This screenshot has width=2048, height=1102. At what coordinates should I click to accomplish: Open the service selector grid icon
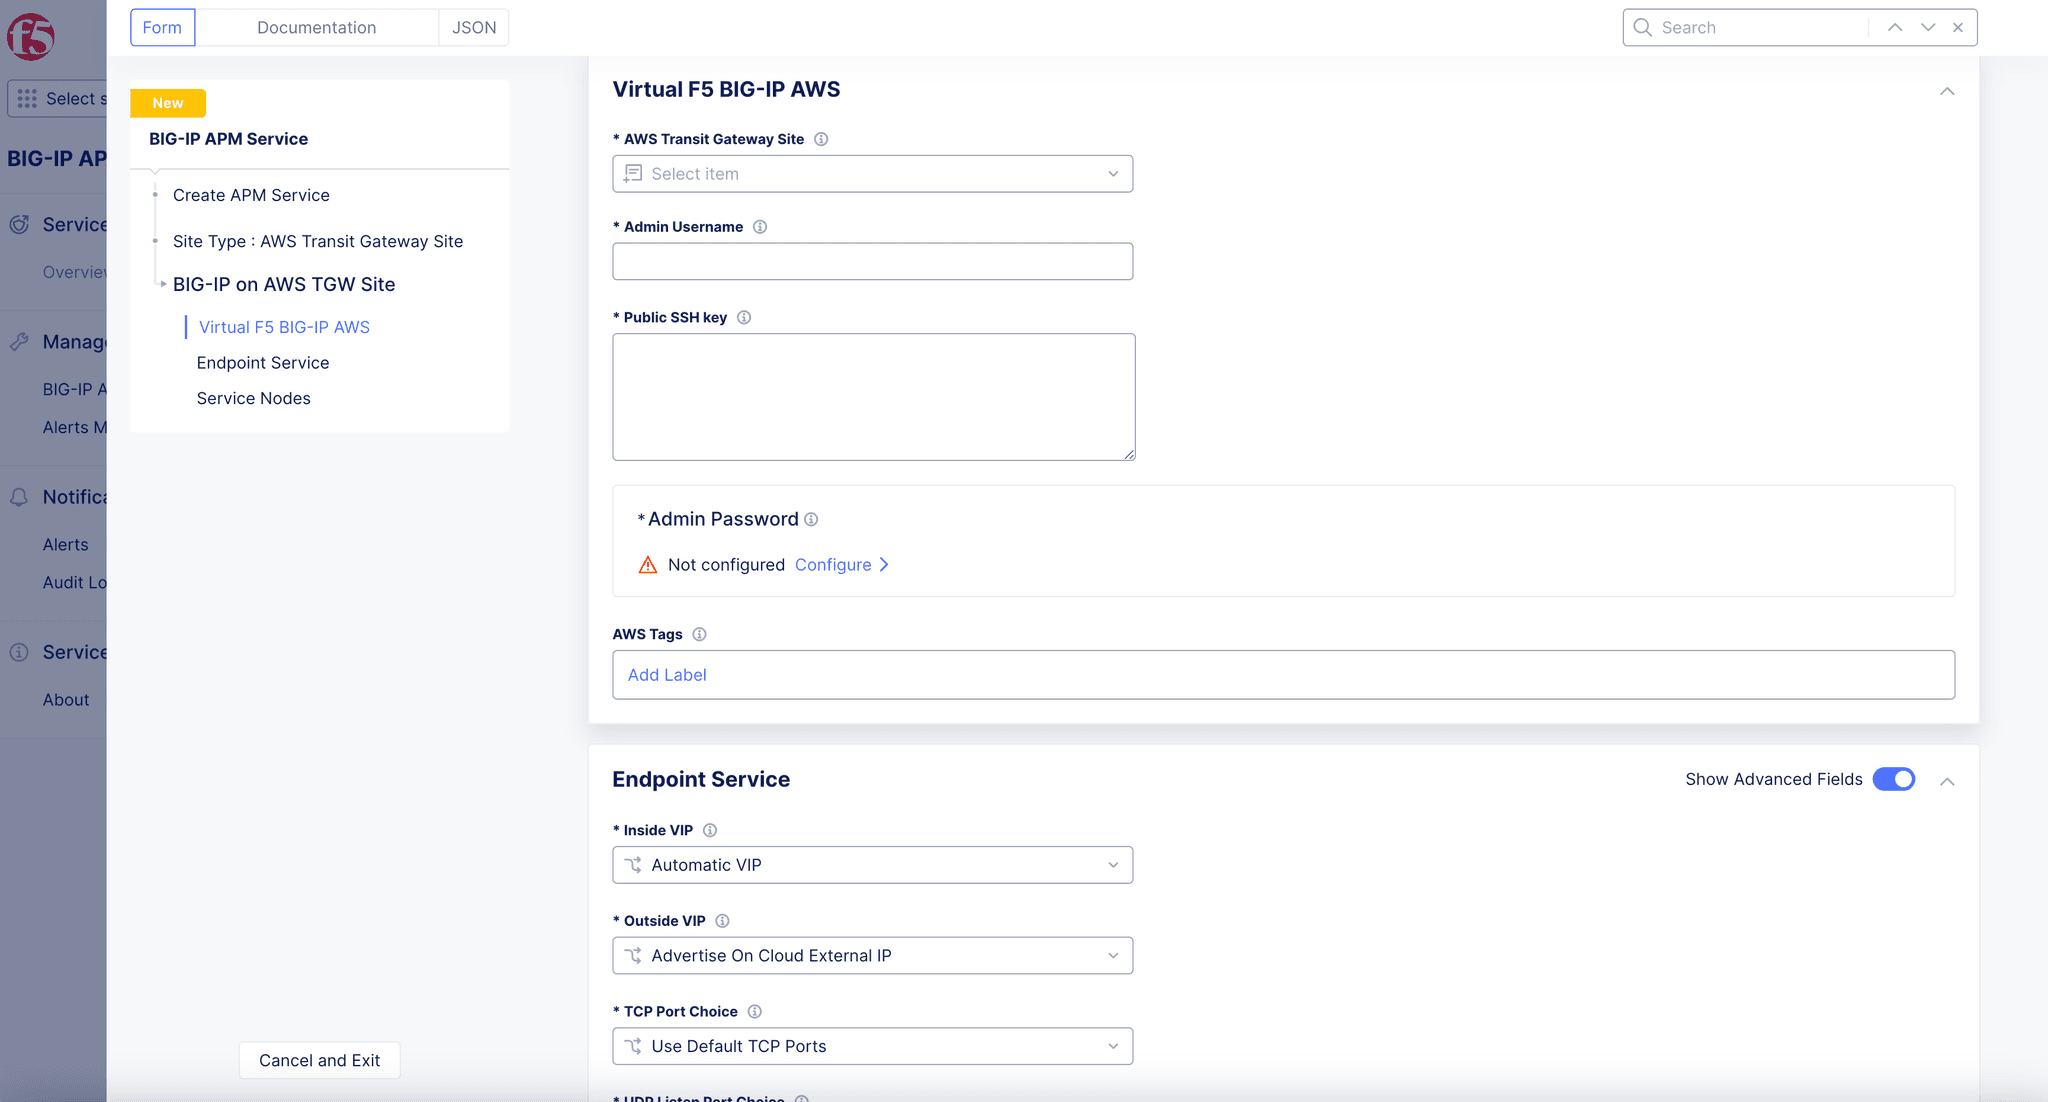pos(25,98)
